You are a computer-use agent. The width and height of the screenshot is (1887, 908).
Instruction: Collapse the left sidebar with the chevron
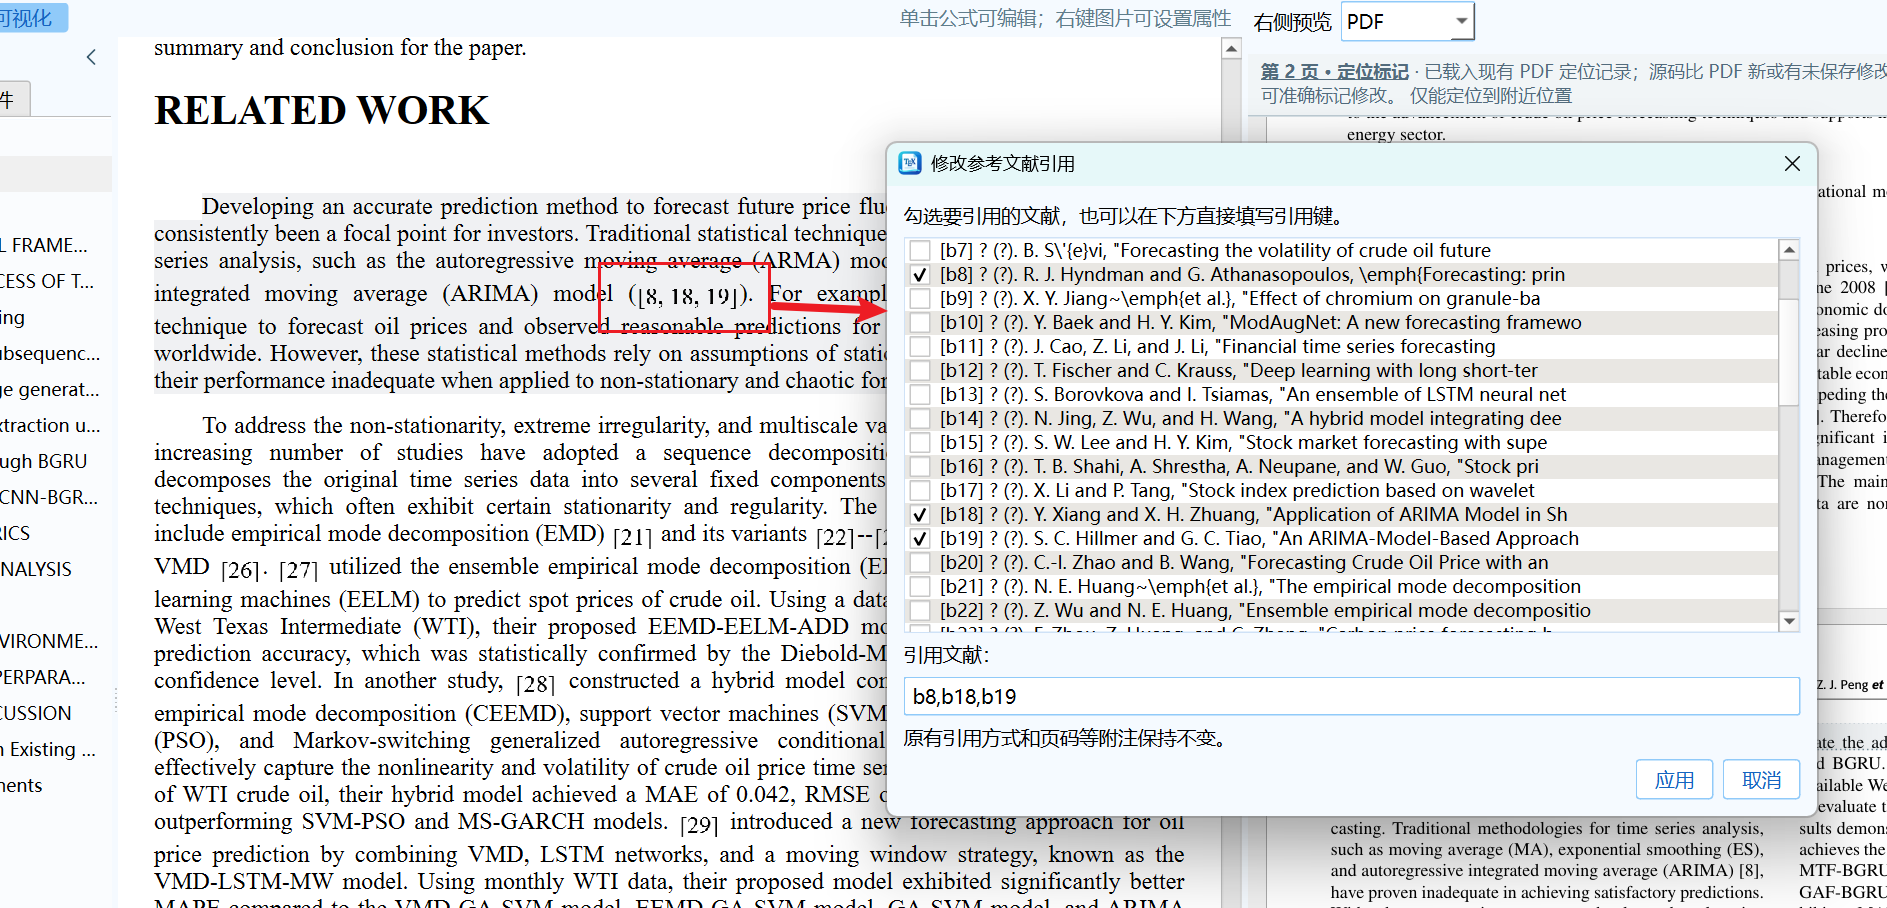coord(91,57)
